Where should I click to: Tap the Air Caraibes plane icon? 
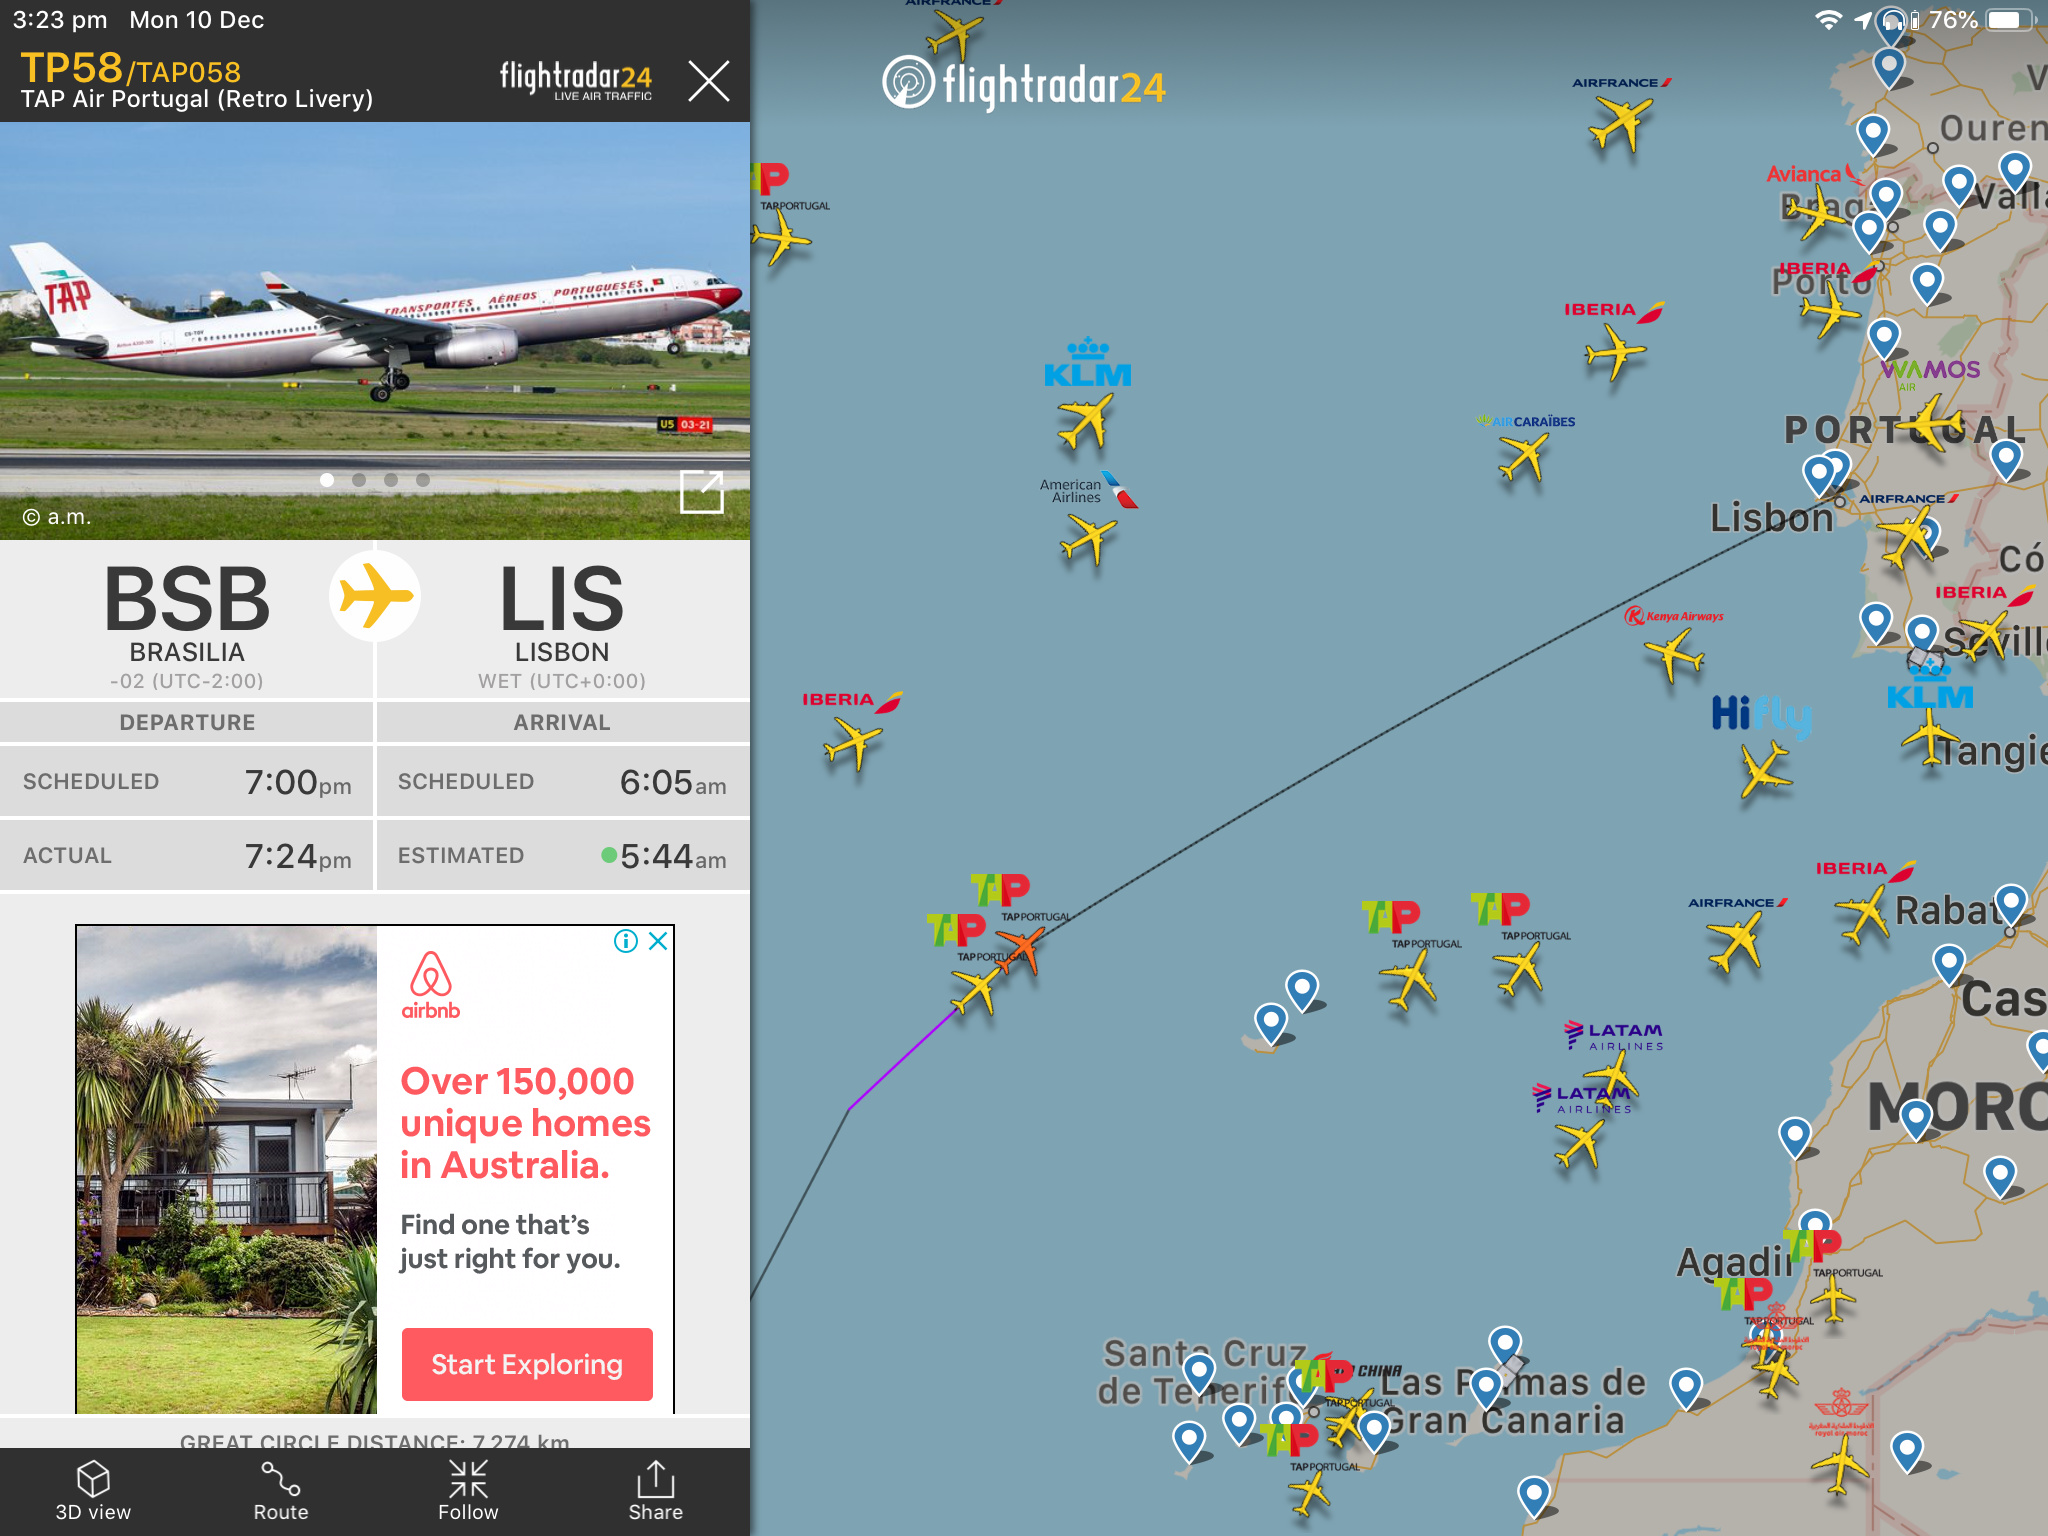coord(1523,459)
